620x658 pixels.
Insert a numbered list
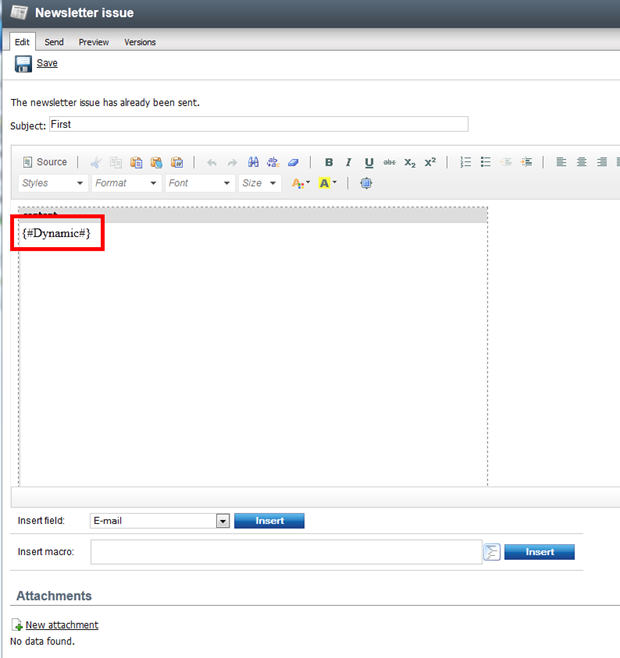coord(465,162)
